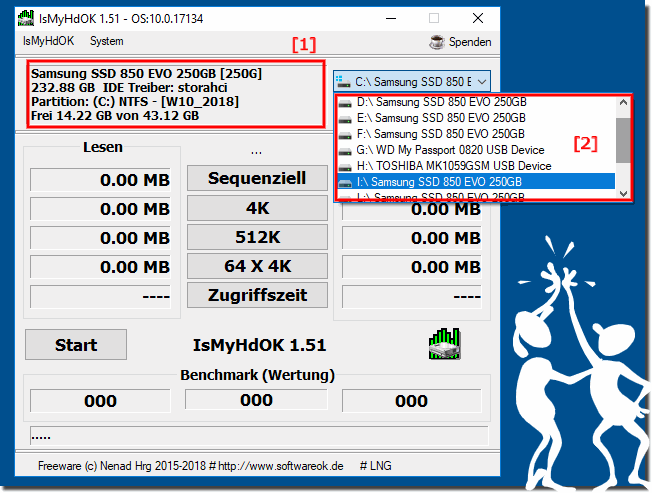Click drive icon beside G:\ WD entry

click(345, 151)
